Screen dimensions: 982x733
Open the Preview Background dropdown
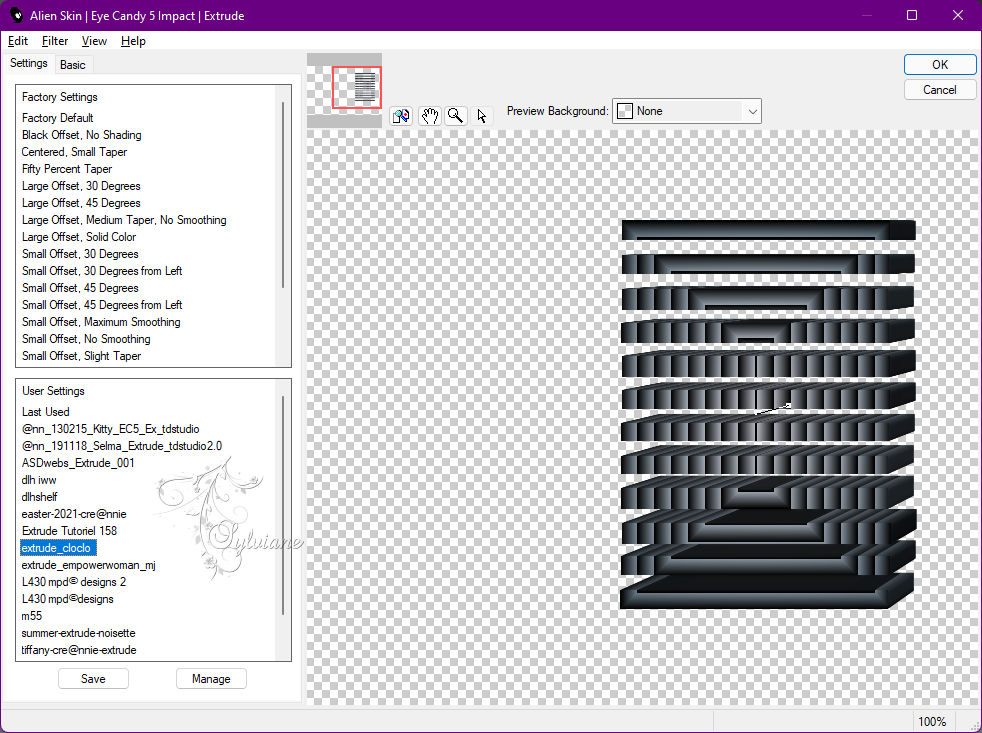point(686,111)
